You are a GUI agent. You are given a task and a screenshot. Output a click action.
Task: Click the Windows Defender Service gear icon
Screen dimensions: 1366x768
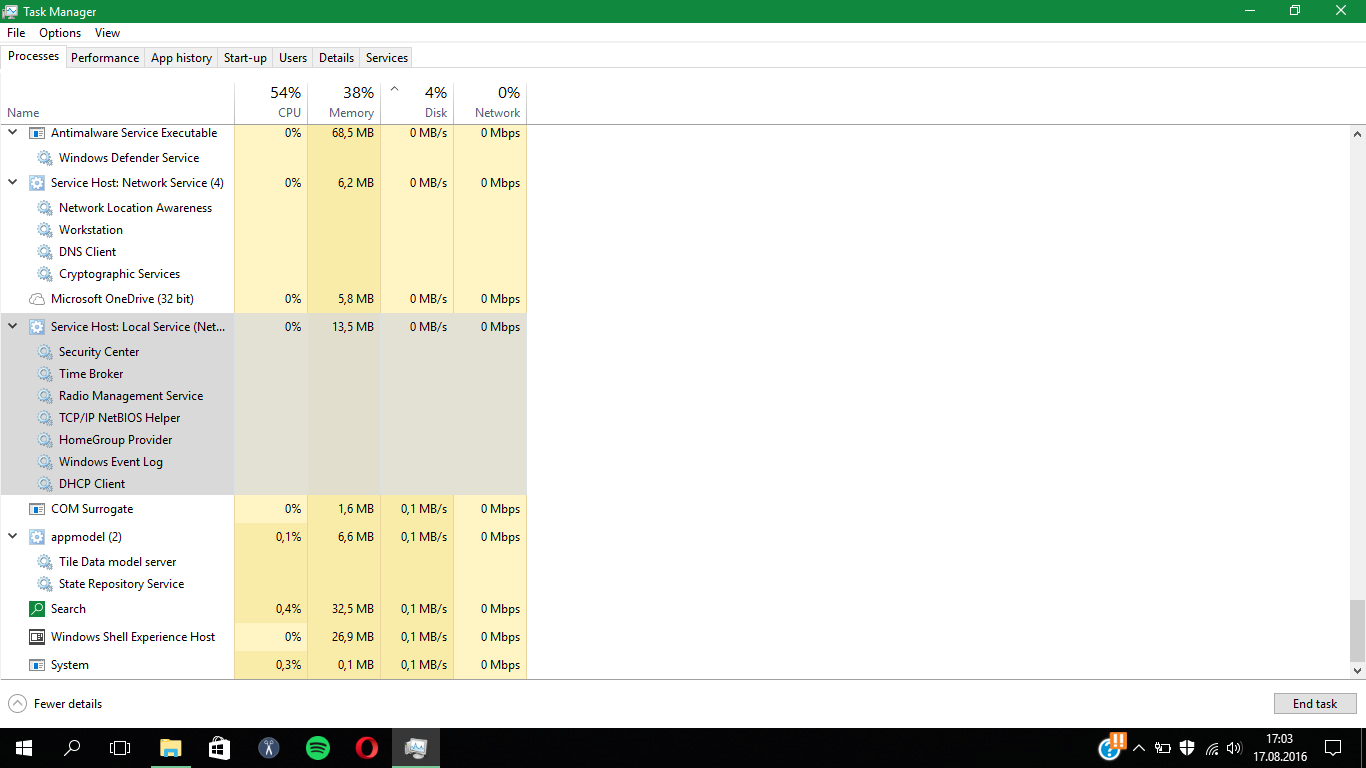(45, 158)
